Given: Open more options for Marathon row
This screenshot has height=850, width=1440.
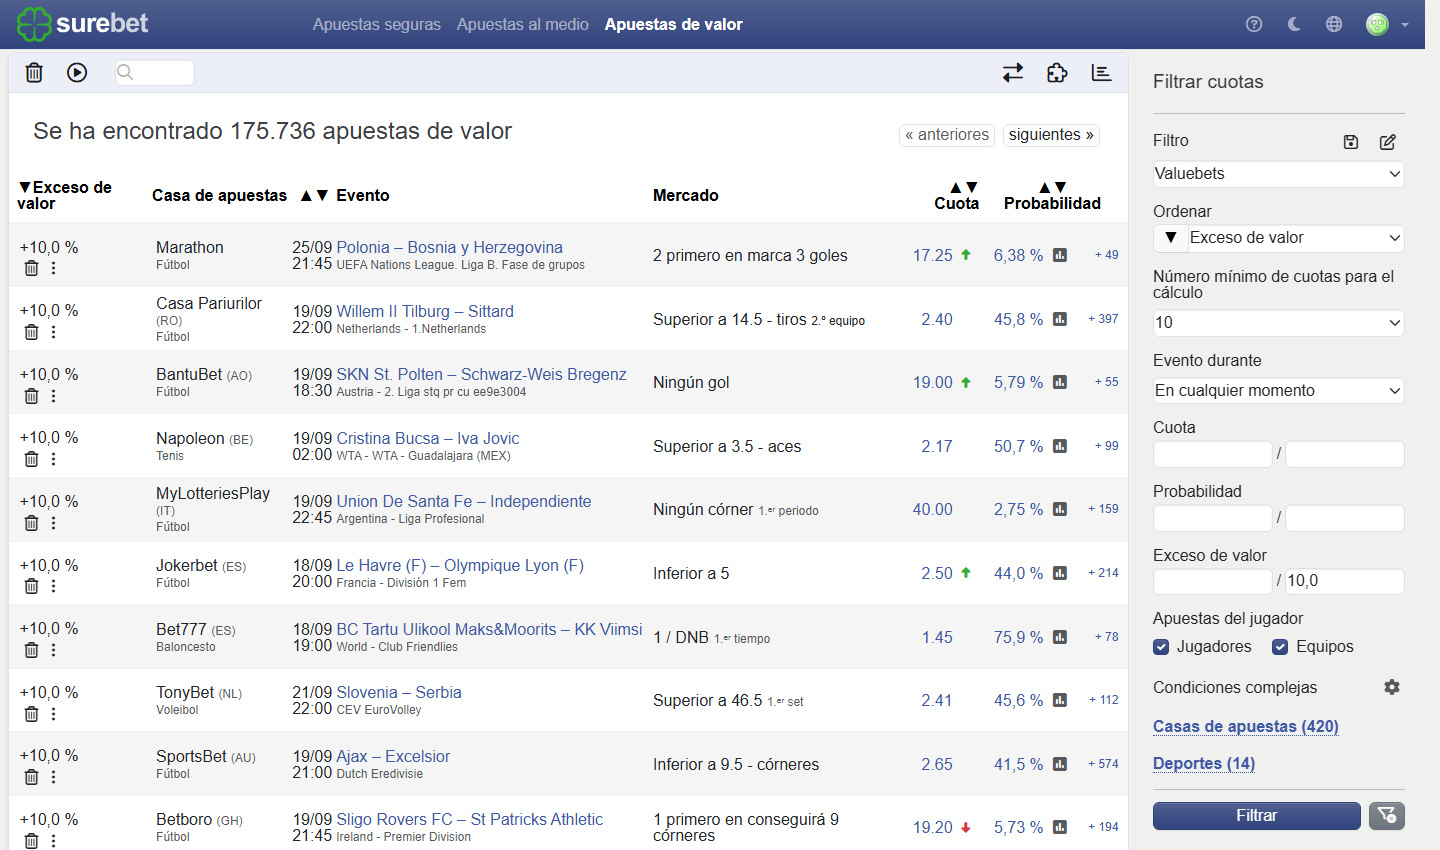Looking at the screenshot, I should [x=54, y=268].
